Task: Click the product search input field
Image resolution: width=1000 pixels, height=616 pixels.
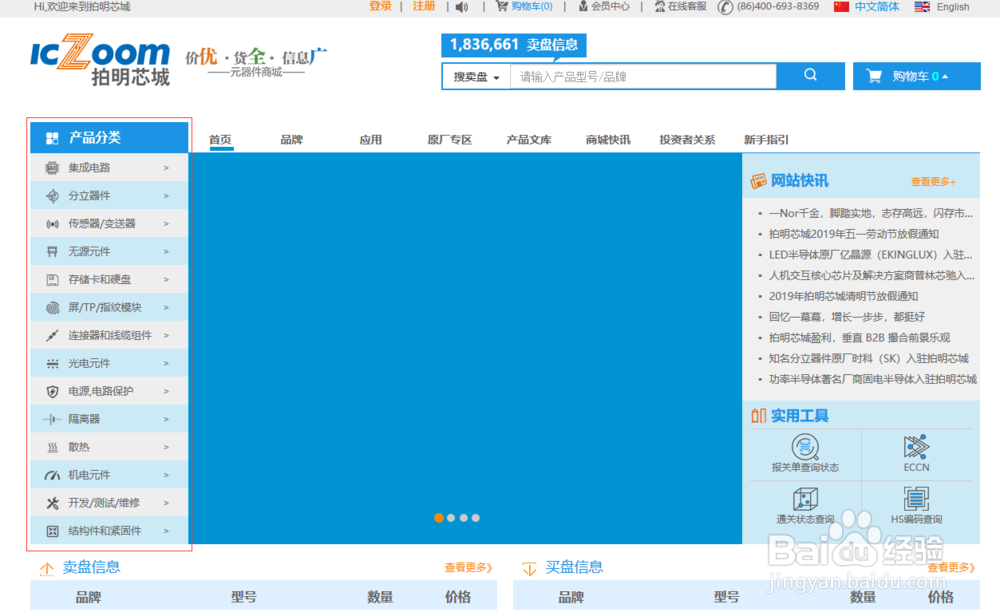Action: (x=640, y=76)
